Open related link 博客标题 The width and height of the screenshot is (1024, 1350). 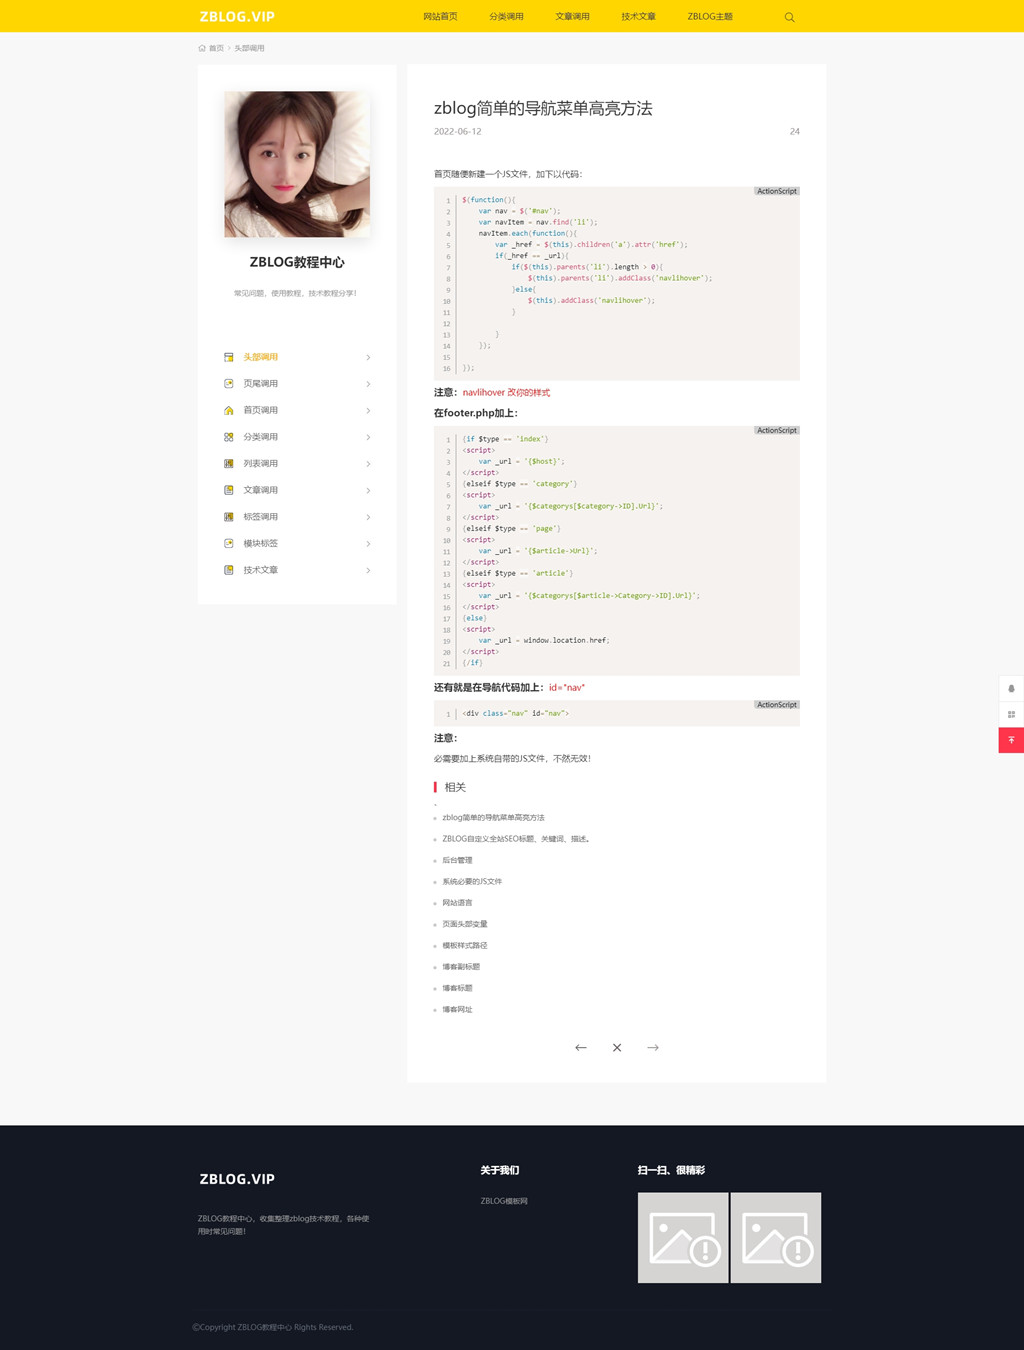[x=457, y=988]
